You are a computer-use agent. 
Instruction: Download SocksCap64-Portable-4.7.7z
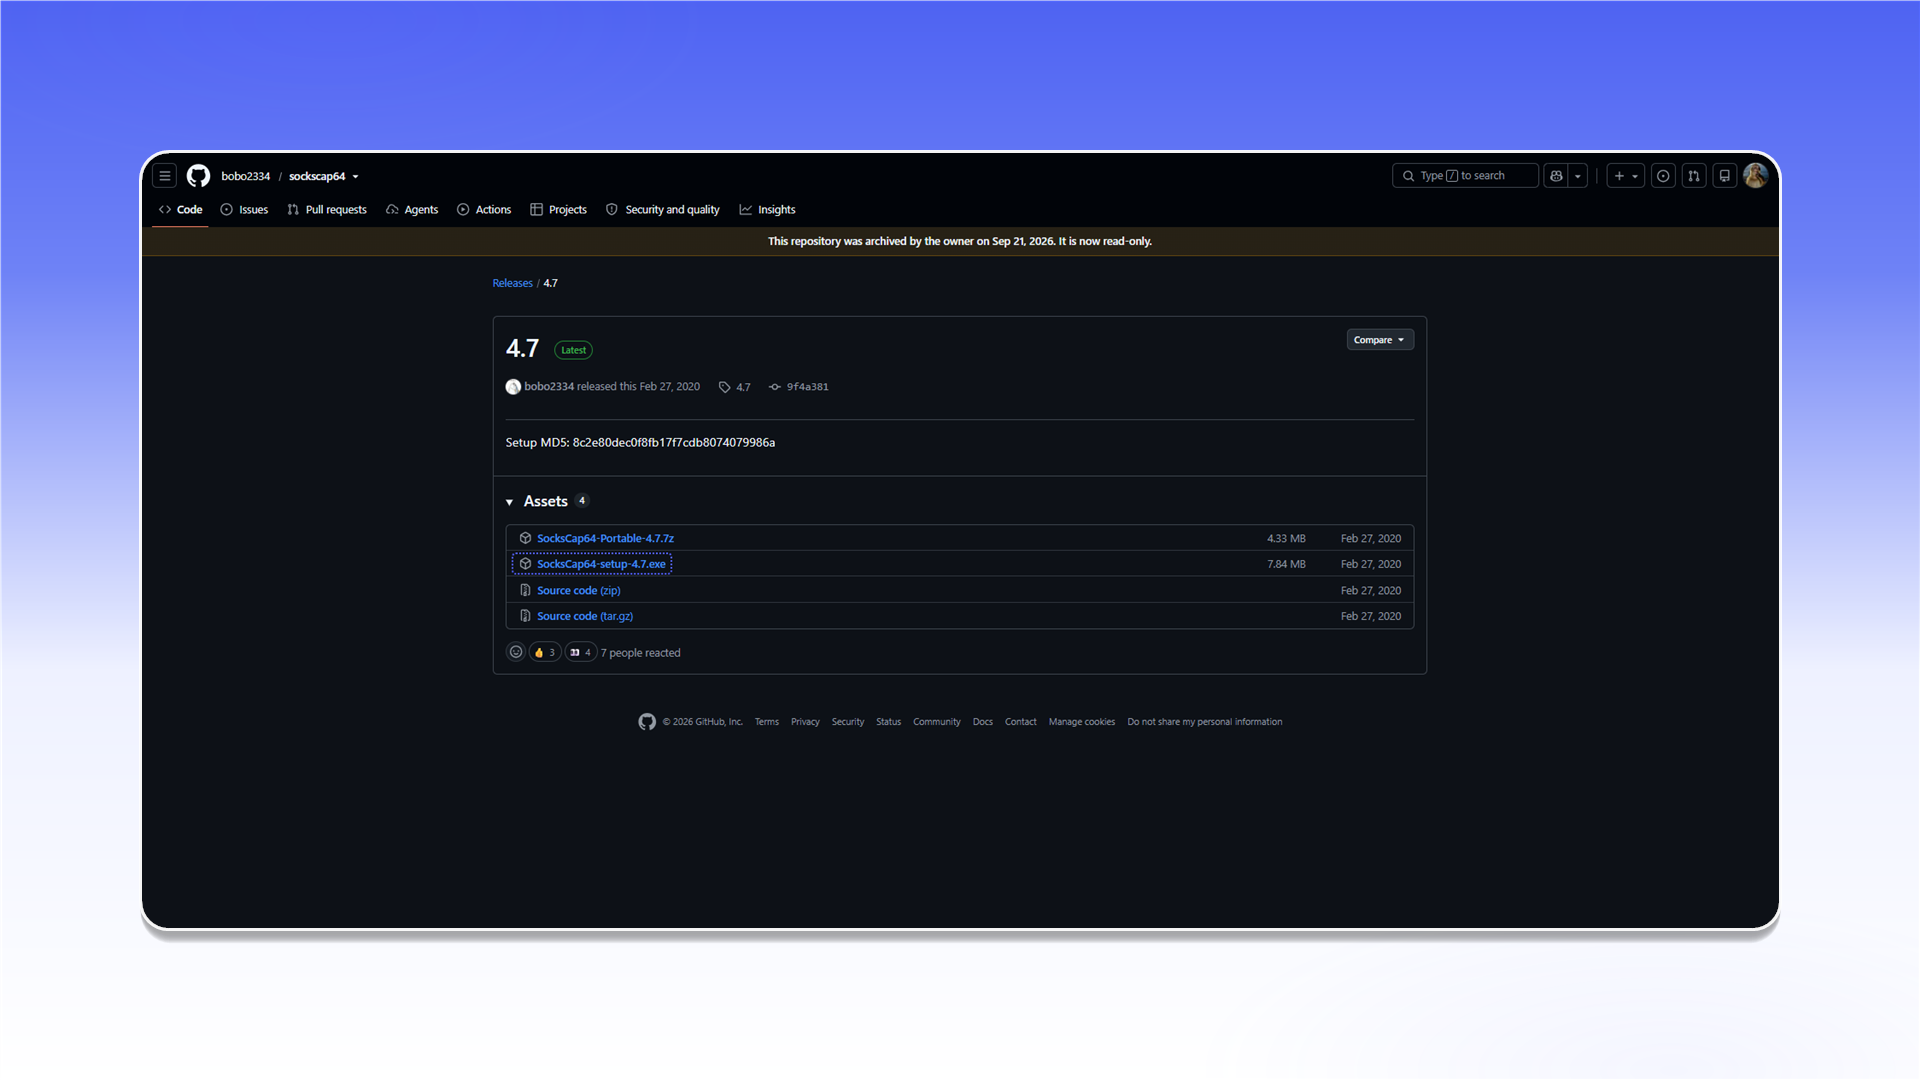pos(605,538)
